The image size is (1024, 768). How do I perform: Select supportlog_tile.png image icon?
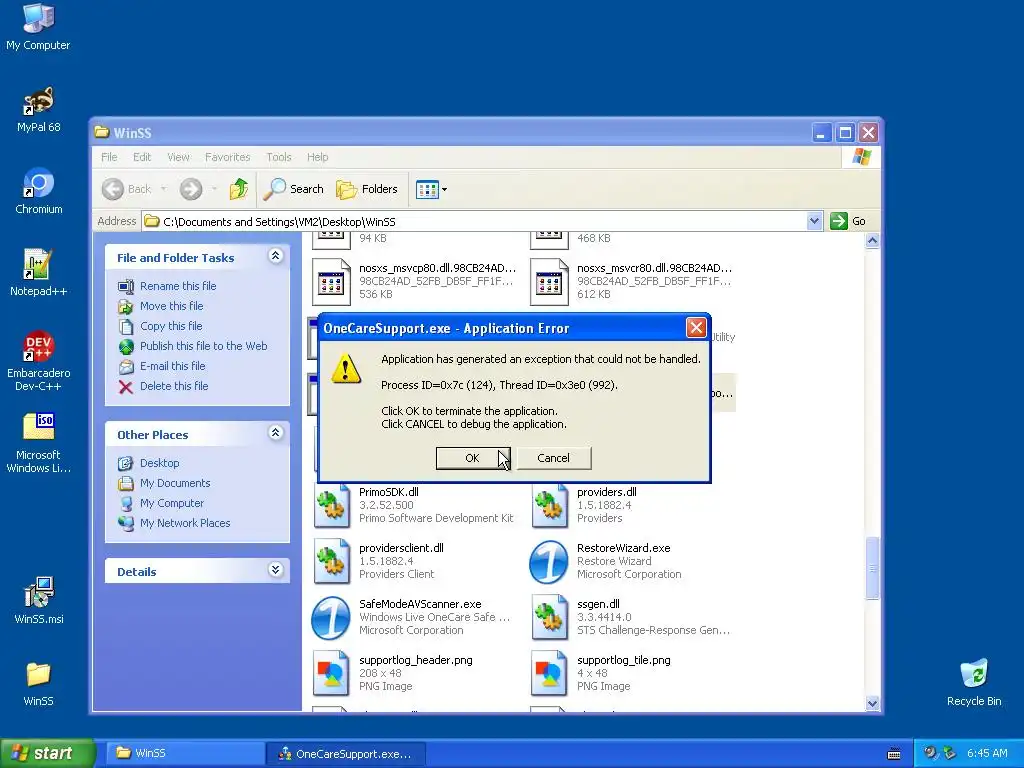(x=549, y=673)
